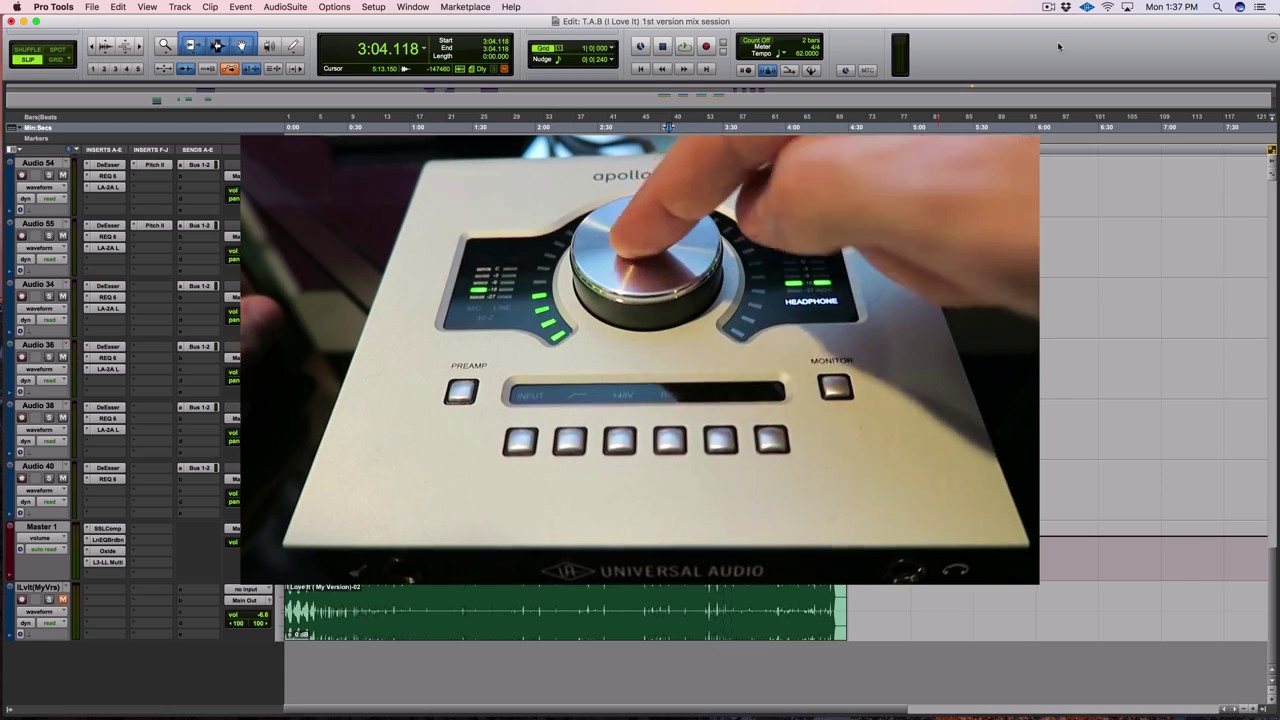Click zoom preset 3

(115, 69)
